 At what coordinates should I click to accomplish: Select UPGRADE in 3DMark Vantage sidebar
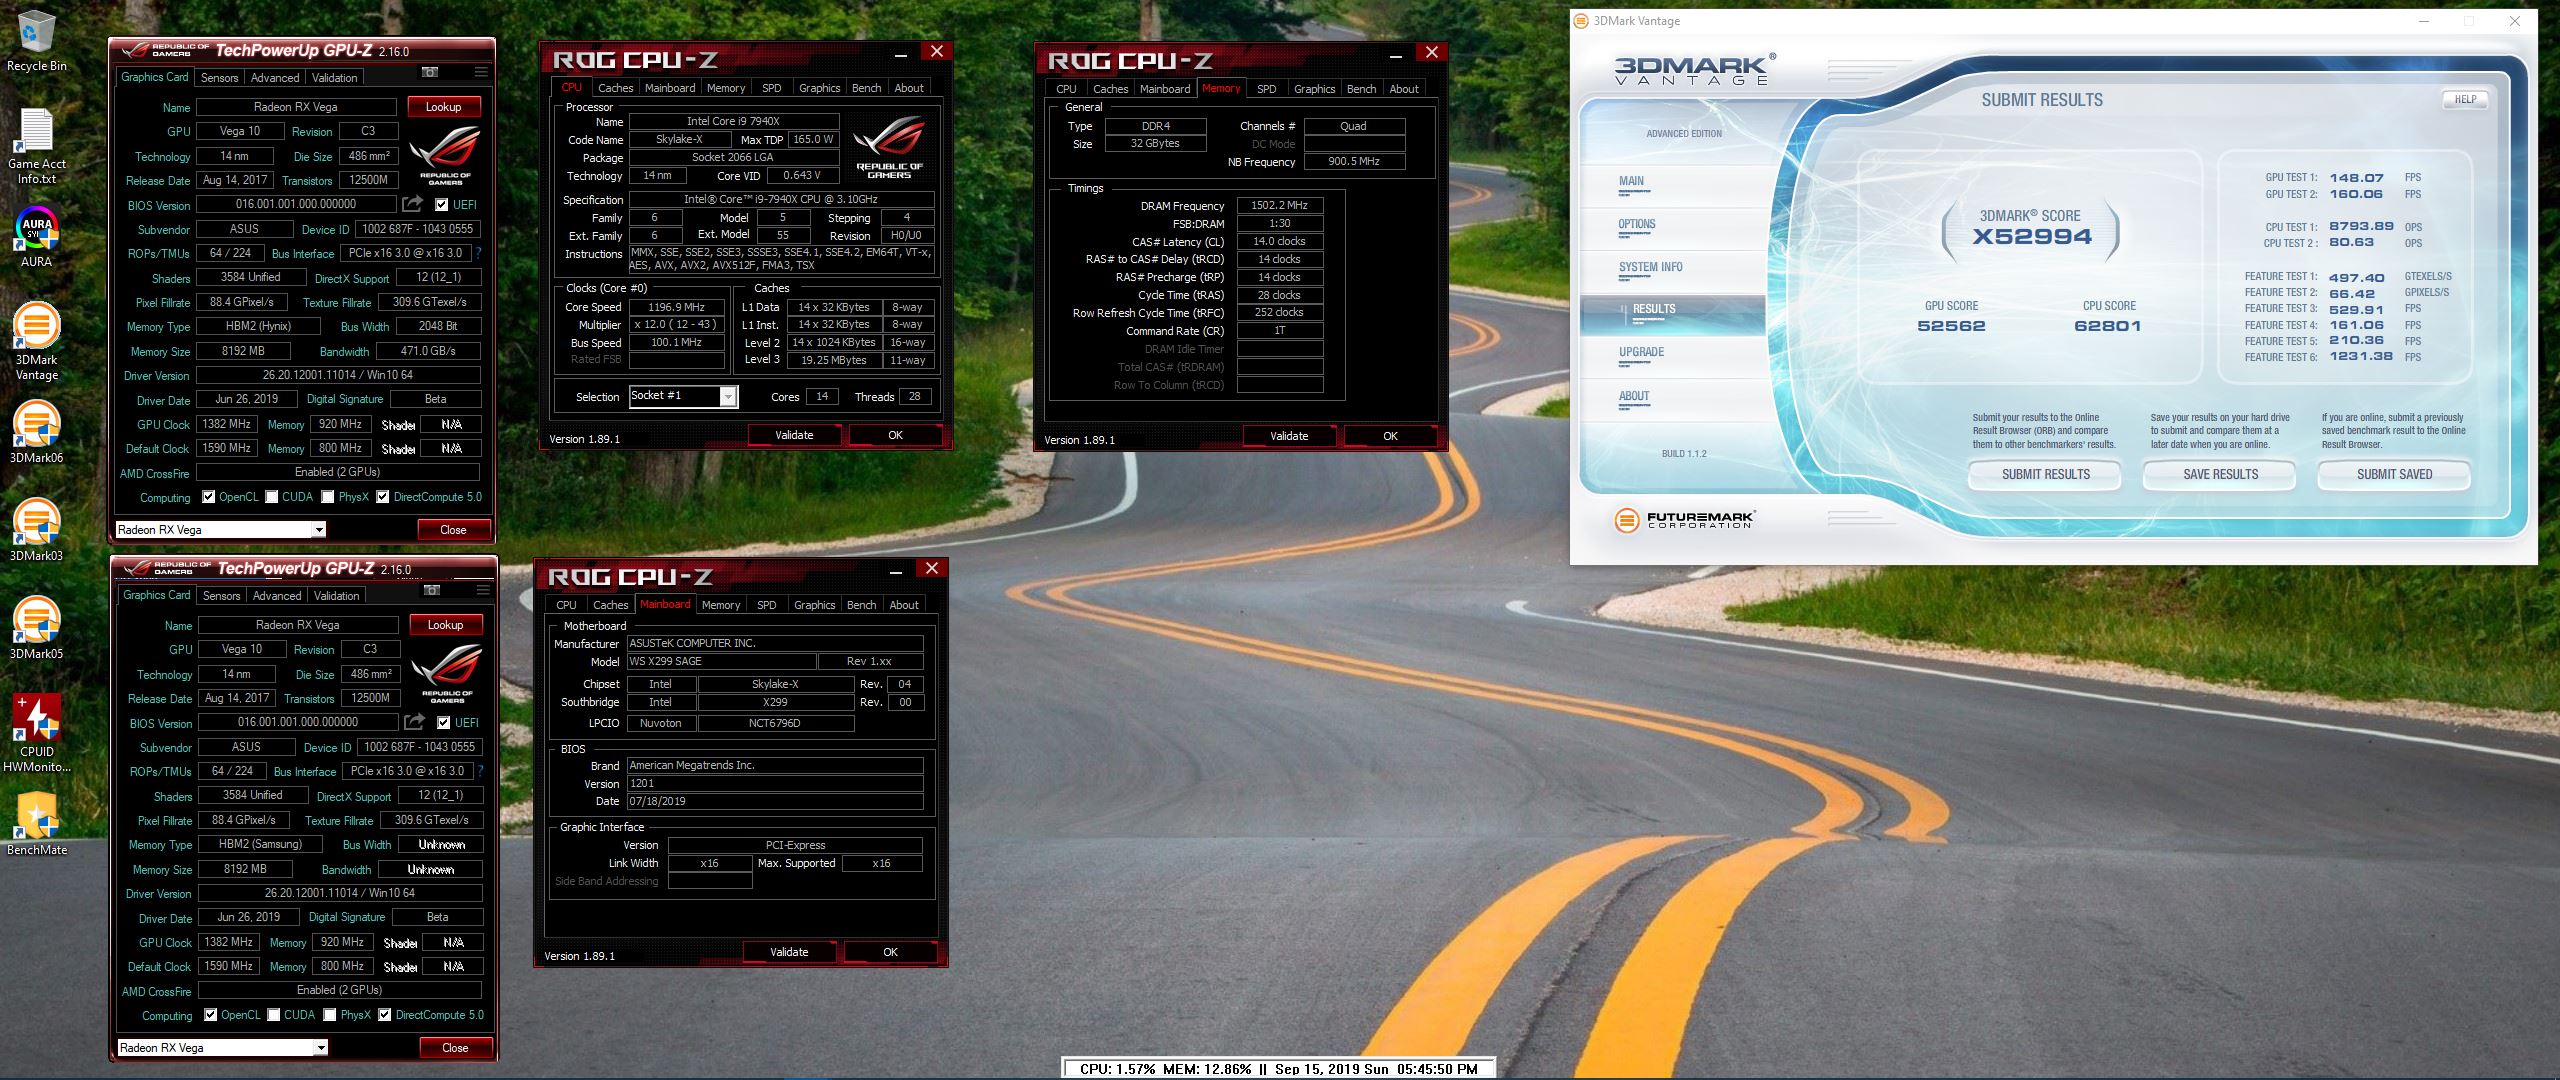1642,352
